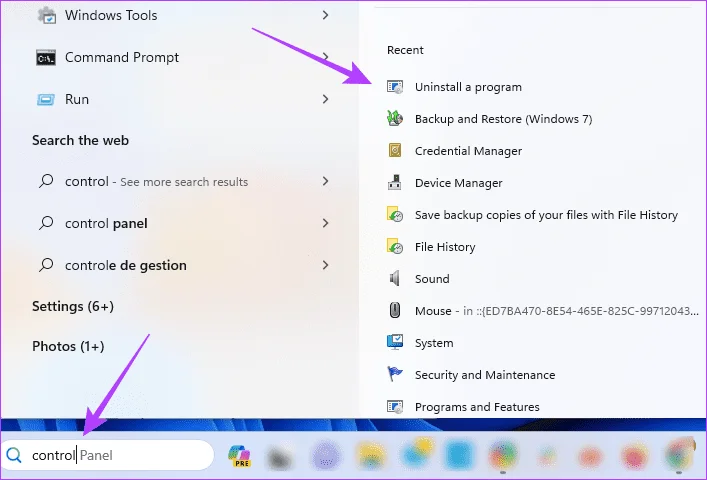The height and width of the screenshot is (480, 707).
Task: Click the Programs and Features icon
Action: [x=395, y=407]
